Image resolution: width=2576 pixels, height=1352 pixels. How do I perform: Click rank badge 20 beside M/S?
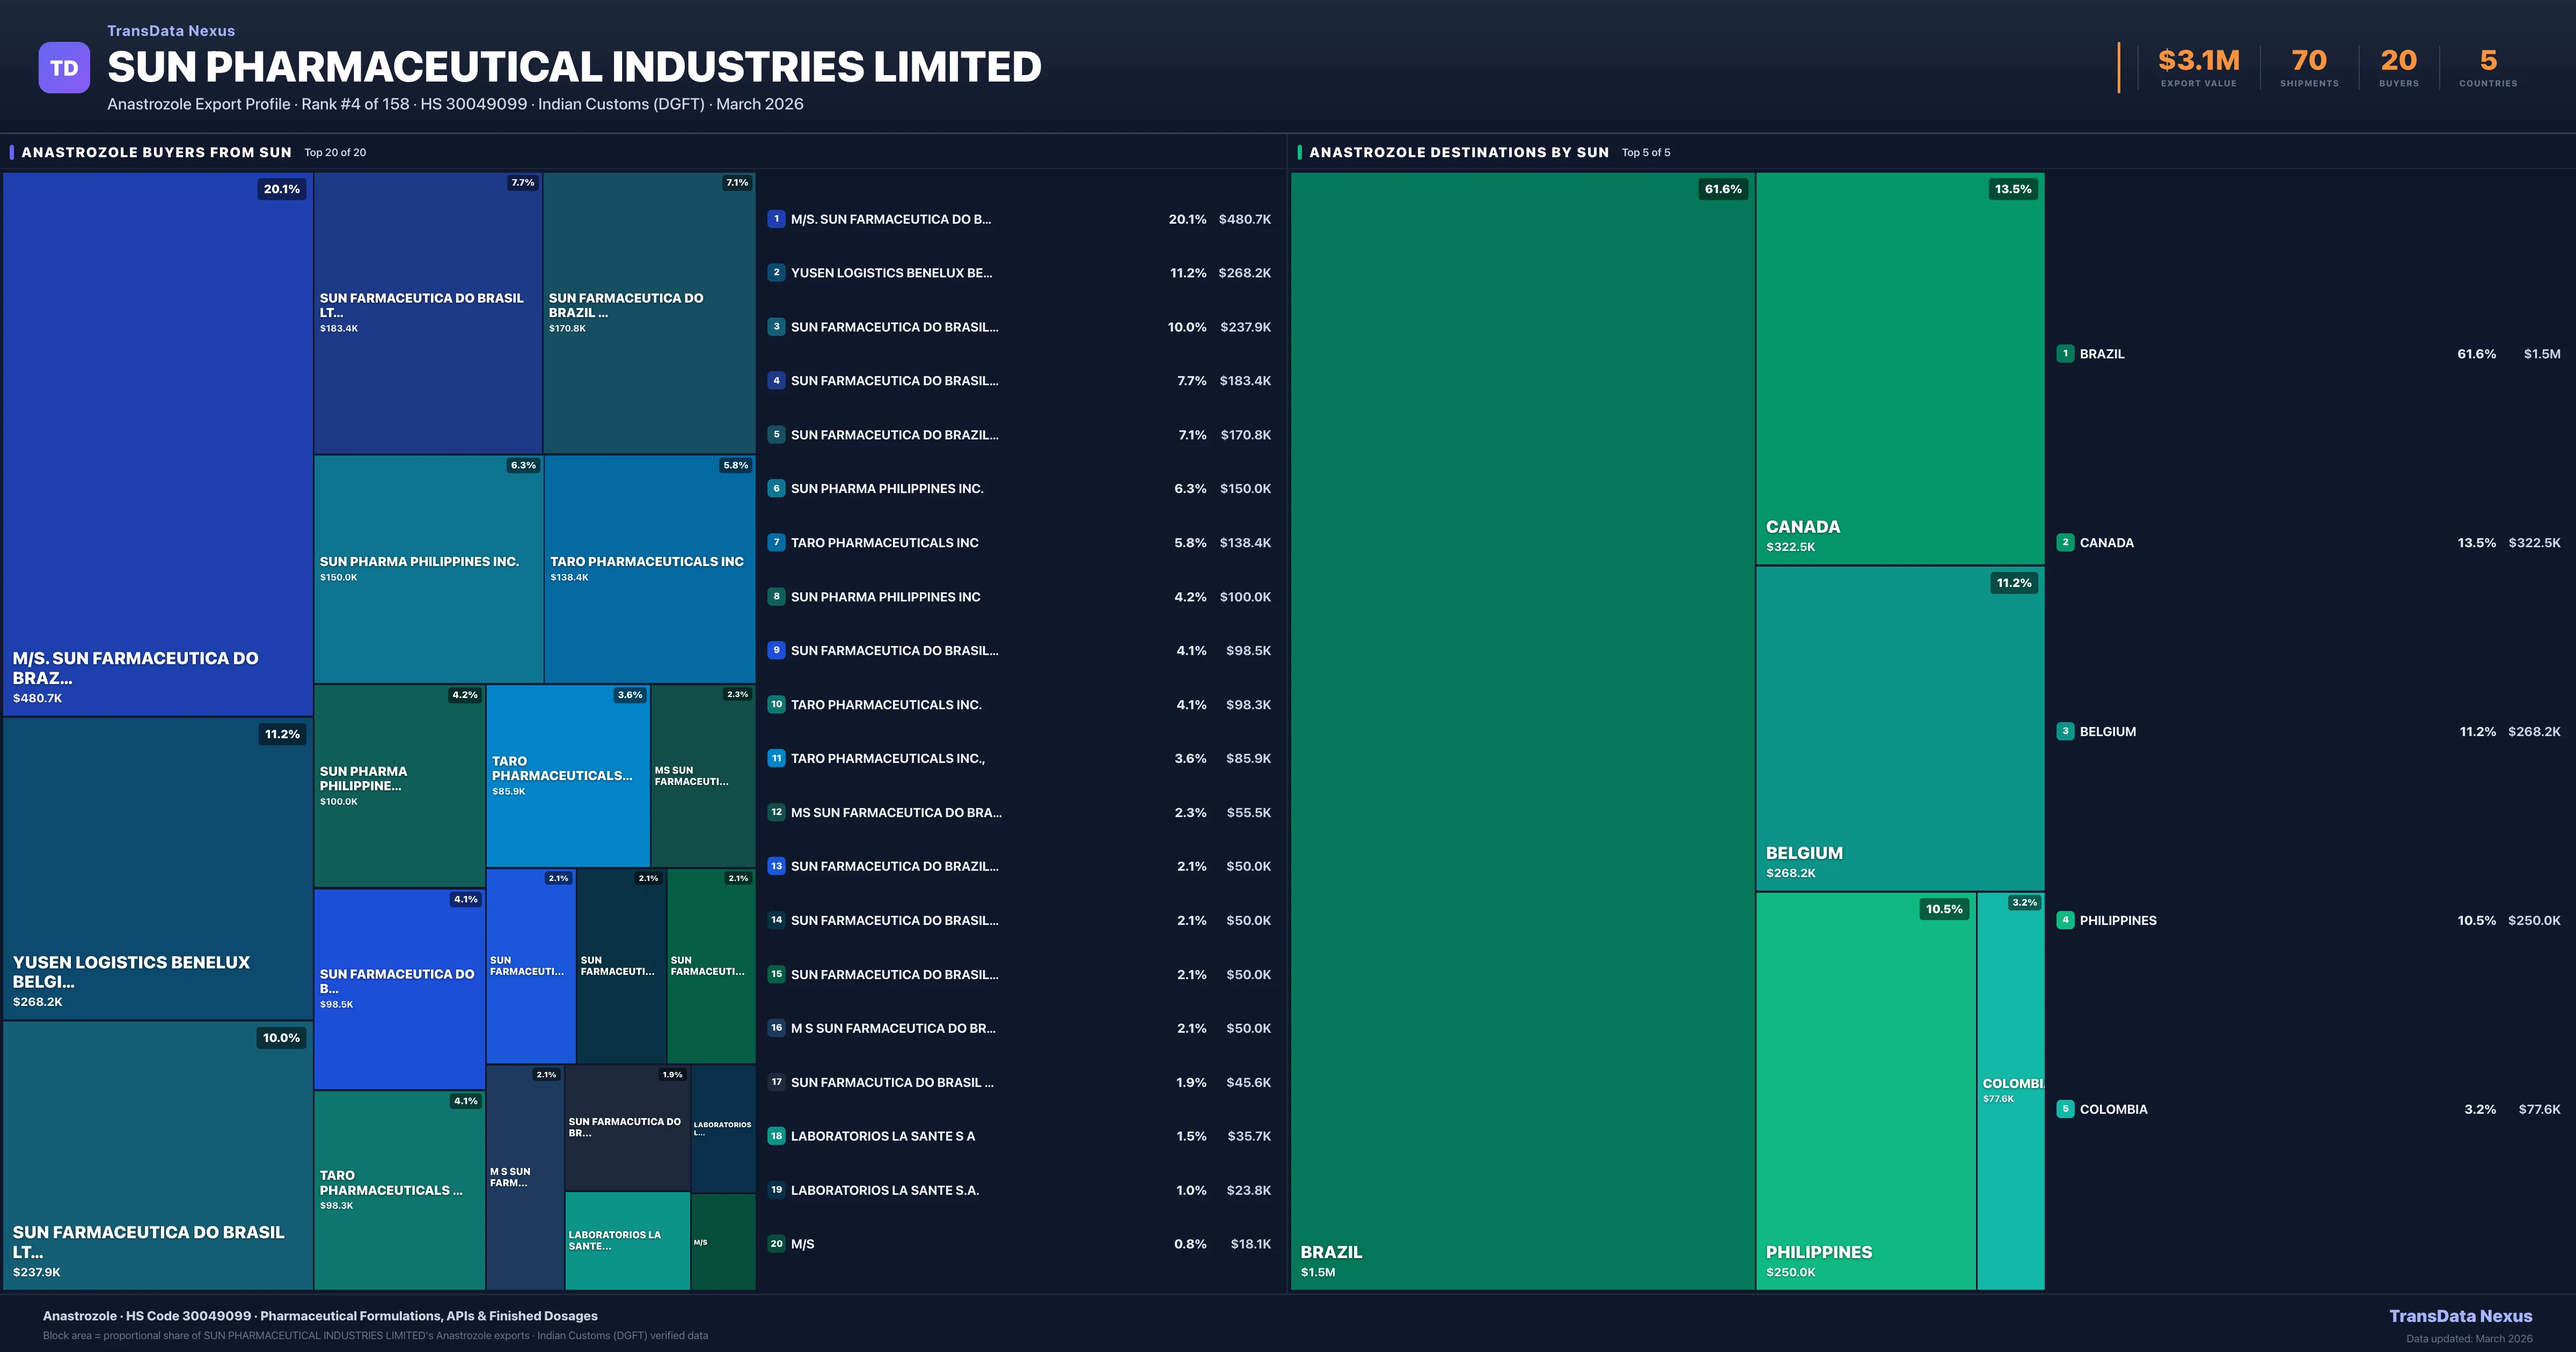[x=776, y=1244]
